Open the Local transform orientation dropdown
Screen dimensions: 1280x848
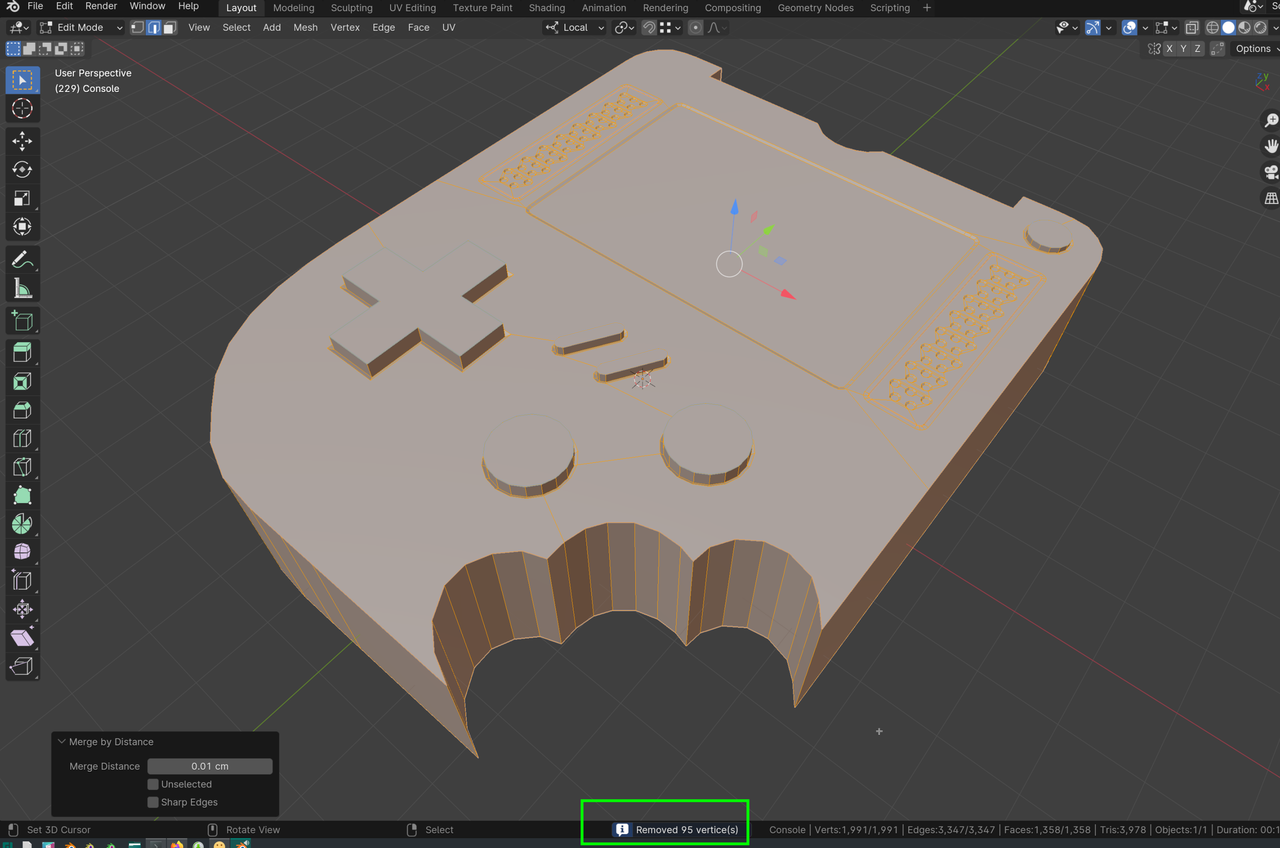click(576, 27)
